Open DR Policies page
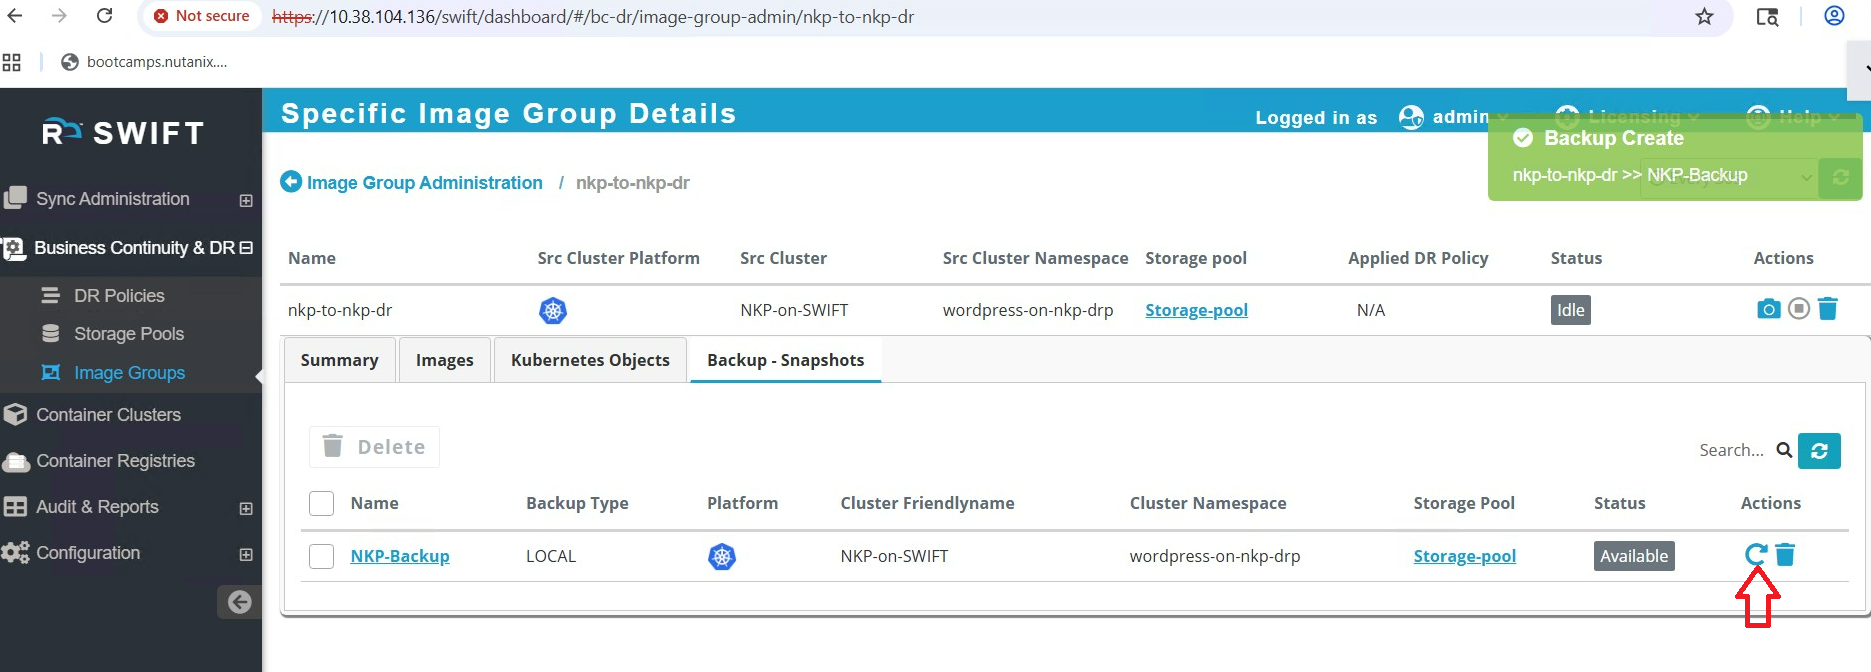Screen dimensions: 1871x672 [119, 296]
